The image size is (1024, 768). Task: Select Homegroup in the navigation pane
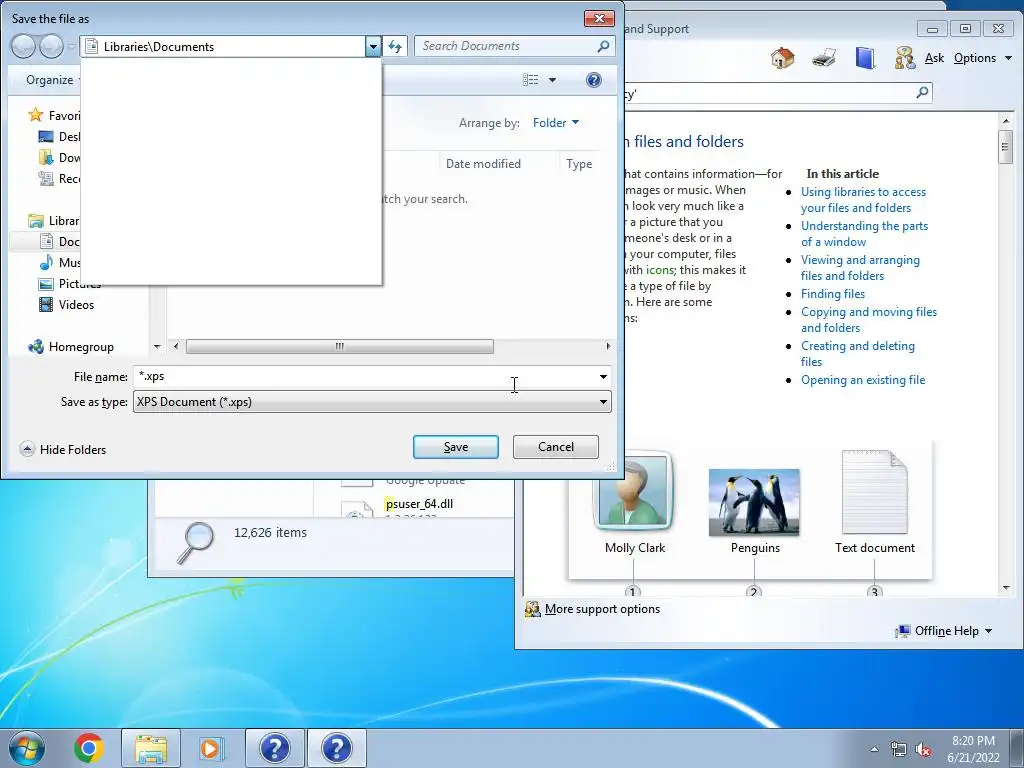click(72, 347)
